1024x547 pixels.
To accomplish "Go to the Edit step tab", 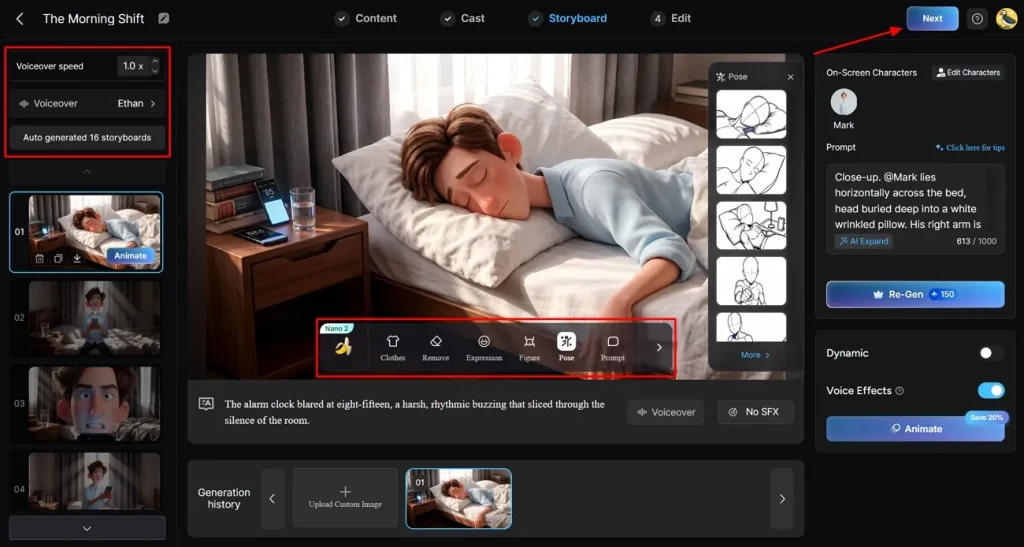I will tap(671, 18).
